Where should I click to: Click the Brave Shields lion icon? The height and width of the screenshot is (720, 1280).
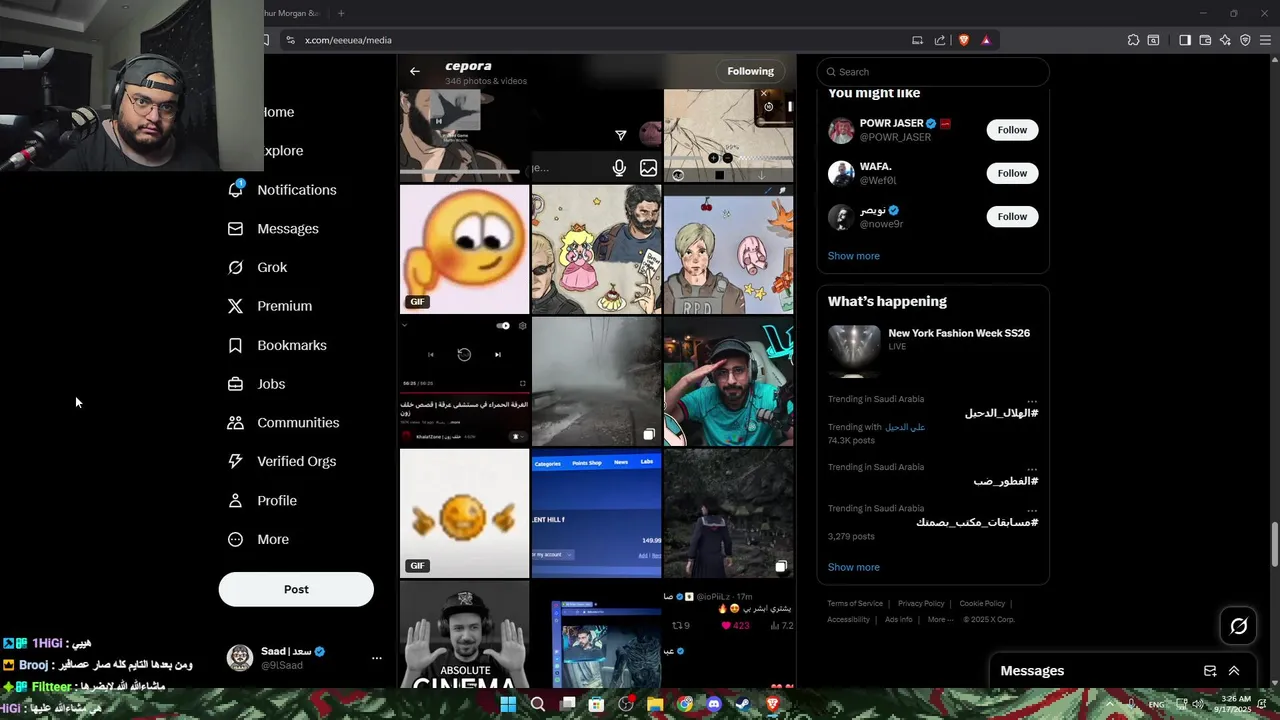[964, 40]
